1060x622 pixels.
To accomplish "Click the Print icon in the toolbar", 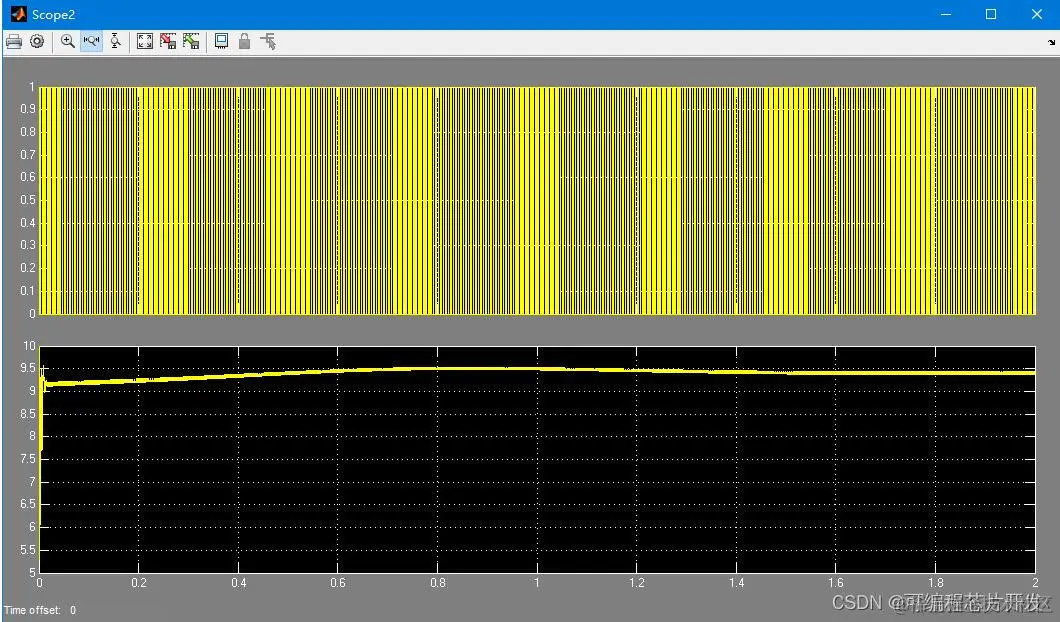I will tap(14, 41).
